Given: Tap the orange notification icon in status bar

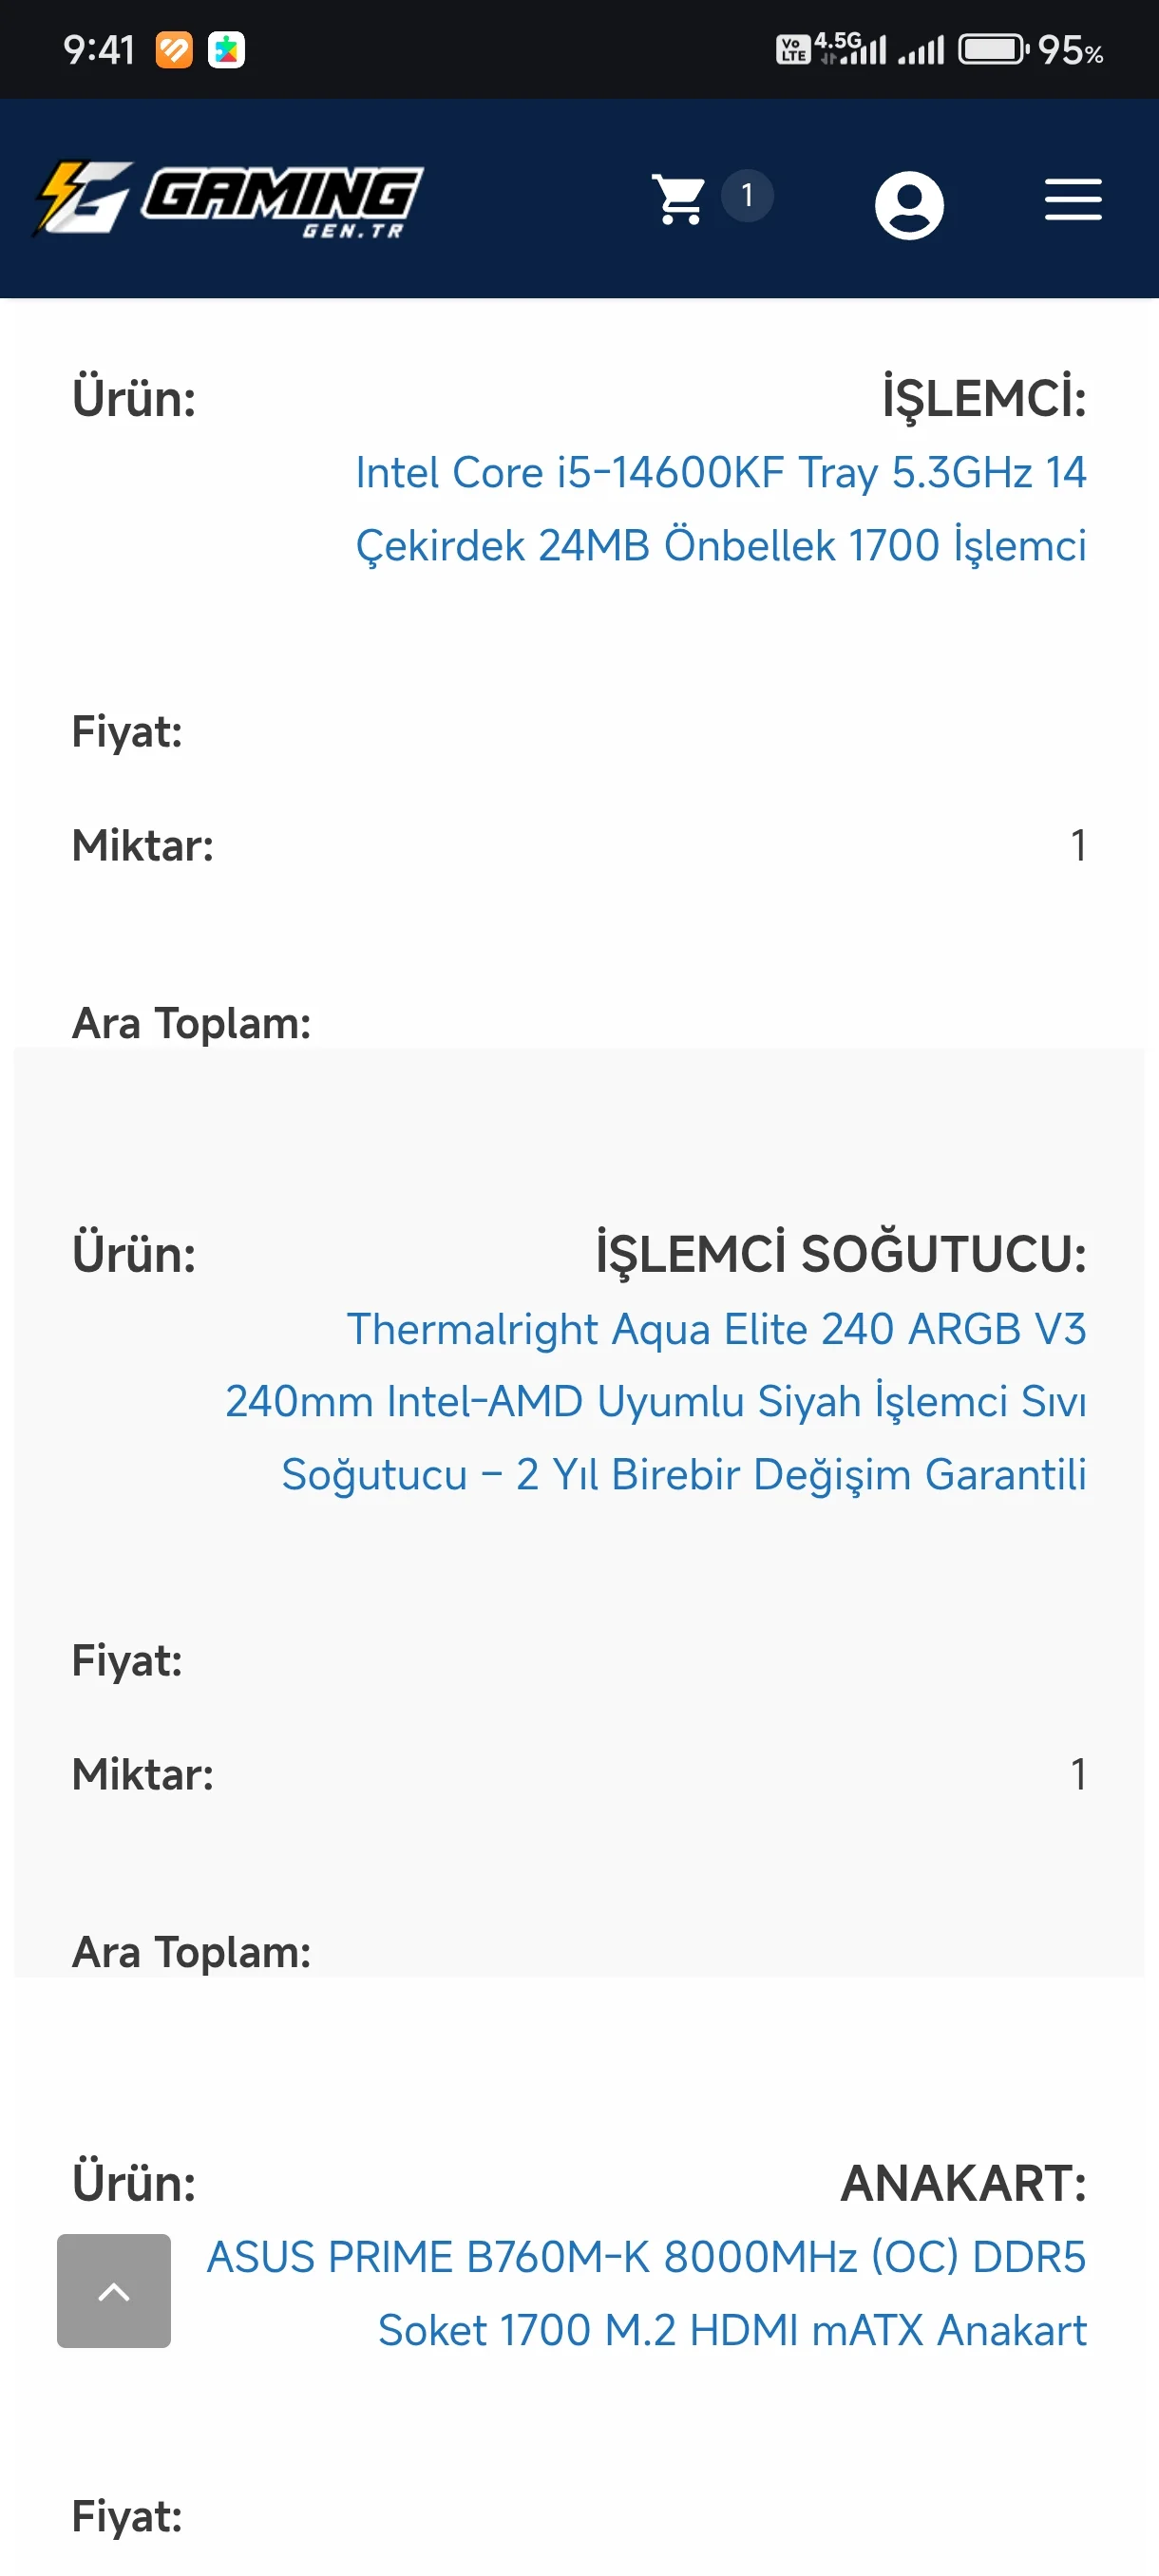Looking at the screenshot, I should tap(174, 50).
